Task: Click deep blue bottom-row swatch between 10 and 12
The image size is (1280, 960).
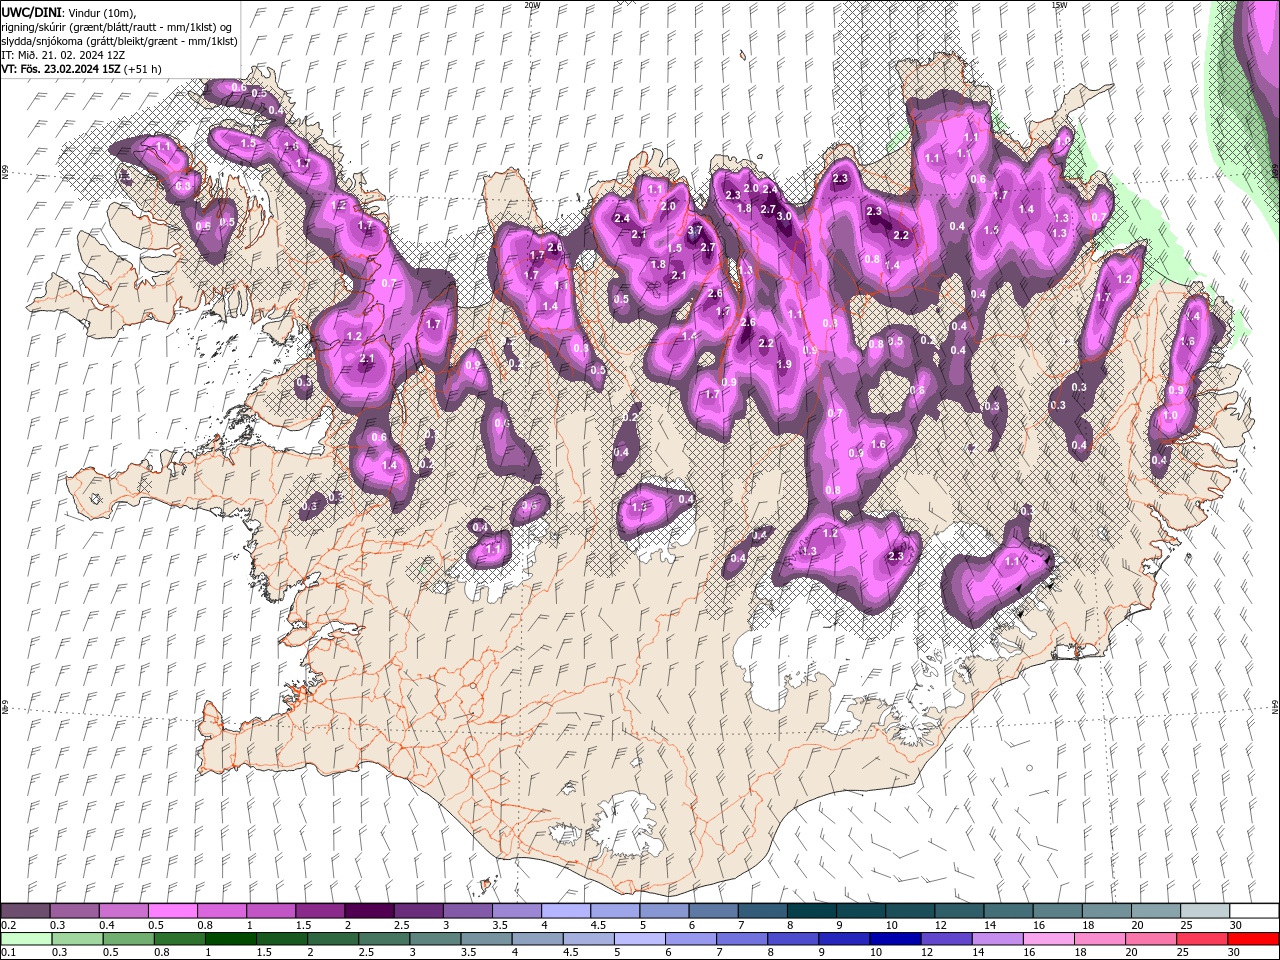Action: coord(894,939)
